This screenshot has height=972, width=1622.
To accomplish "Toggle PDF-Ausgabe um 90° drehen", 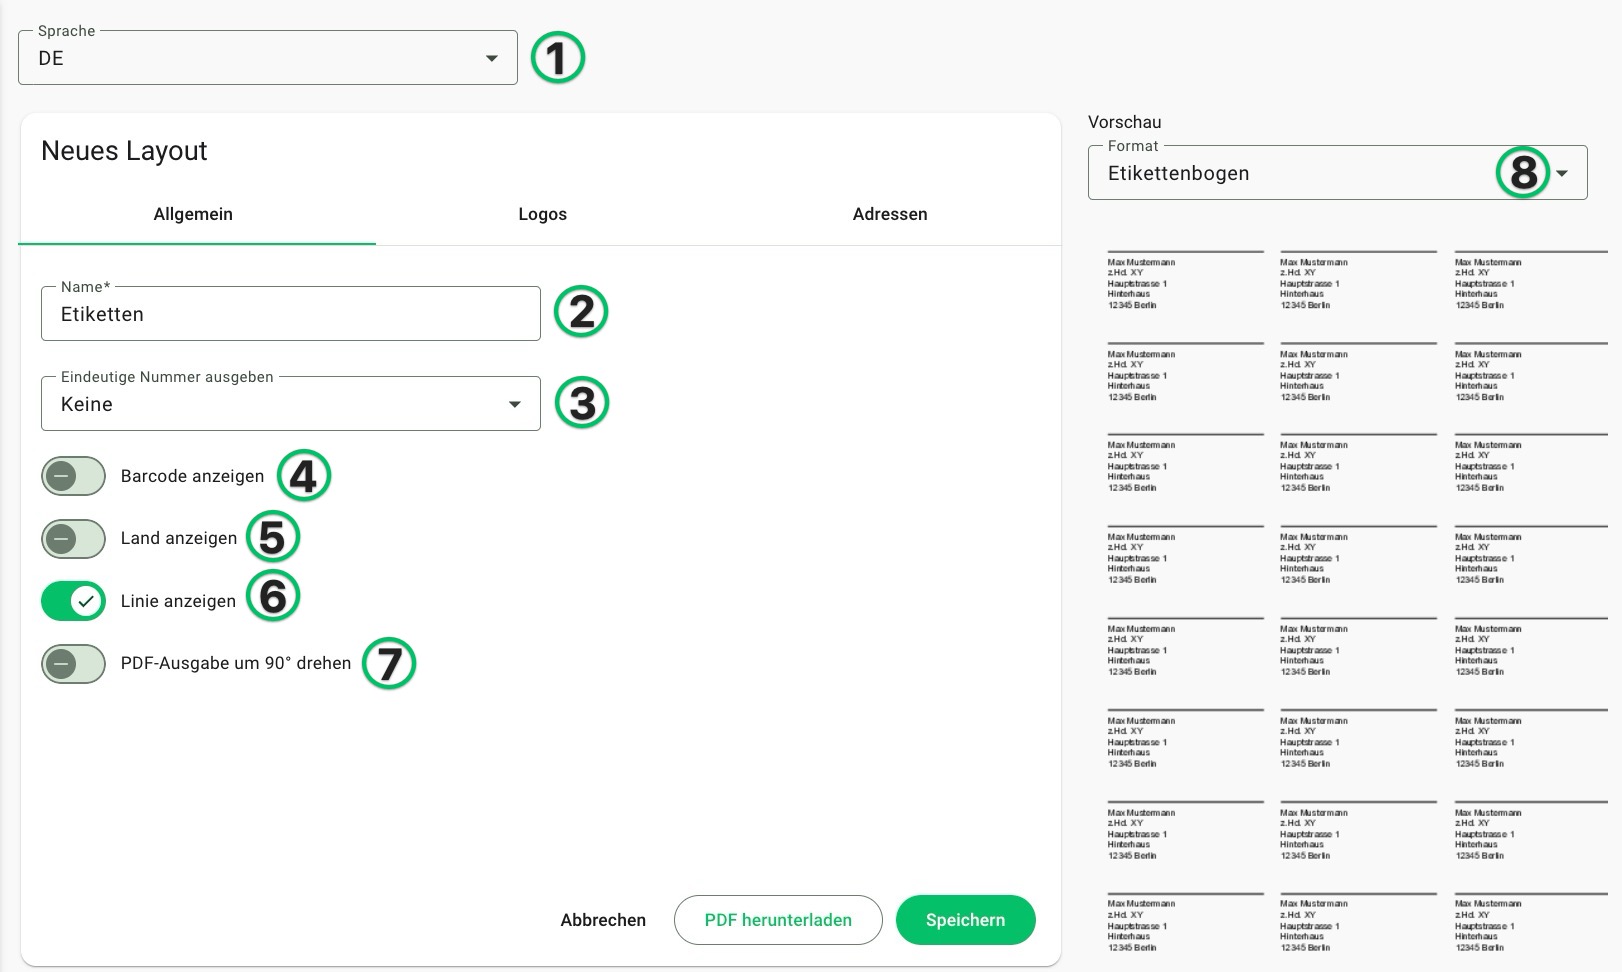I will click(73, 664).
